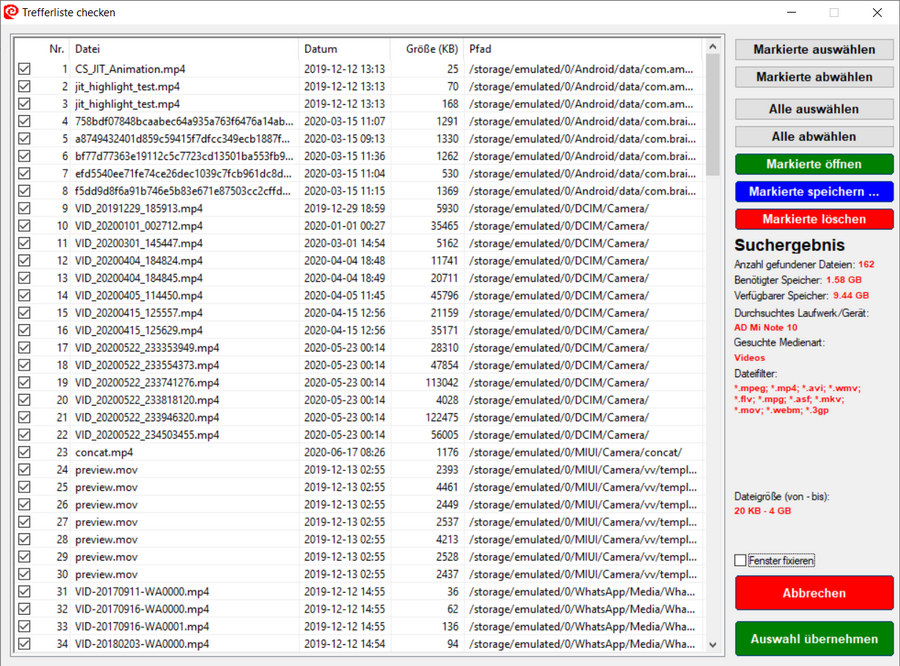Viewport: 900px width, 666px height.
Task: Toggle the checkbox of row 9 VID_20191229_185913.mp4
Action: 24,208
